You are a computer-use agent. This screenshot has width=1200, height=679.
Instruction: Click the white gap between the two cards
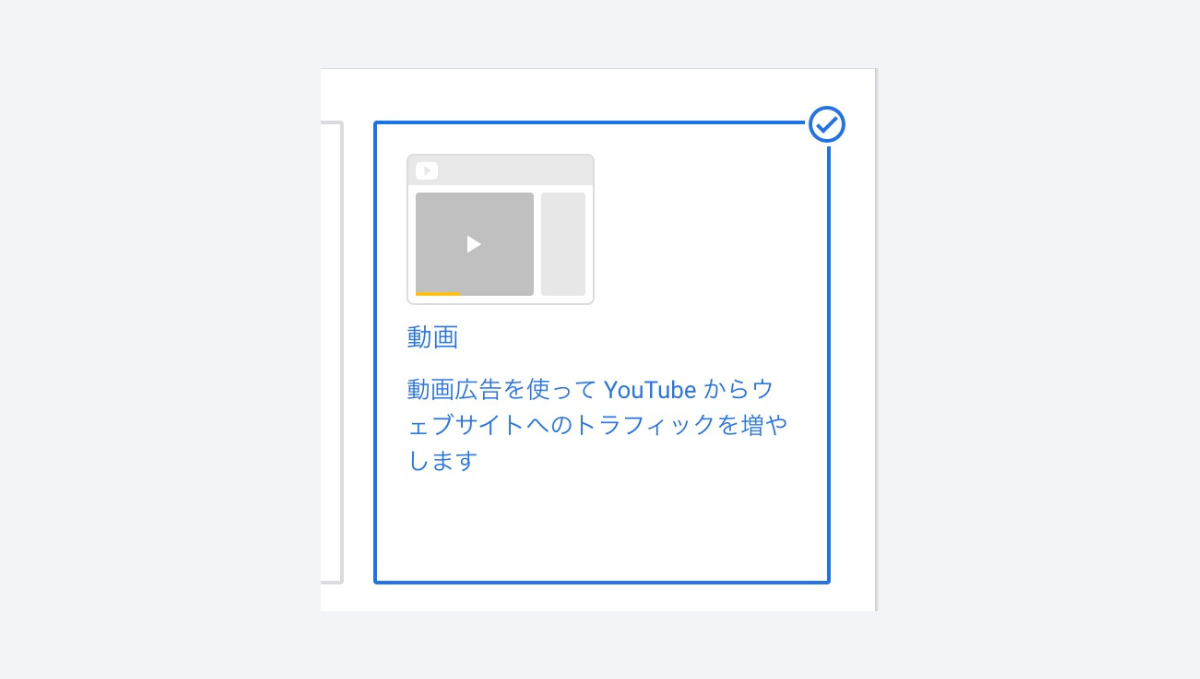pos(359,352)
